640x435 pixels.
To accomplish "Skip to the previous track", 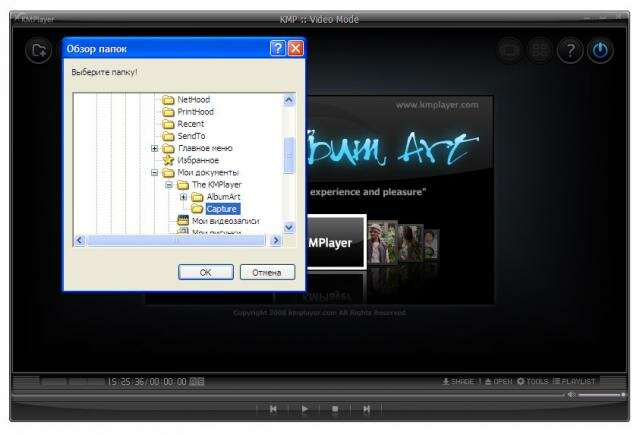I will pos(273,409).
